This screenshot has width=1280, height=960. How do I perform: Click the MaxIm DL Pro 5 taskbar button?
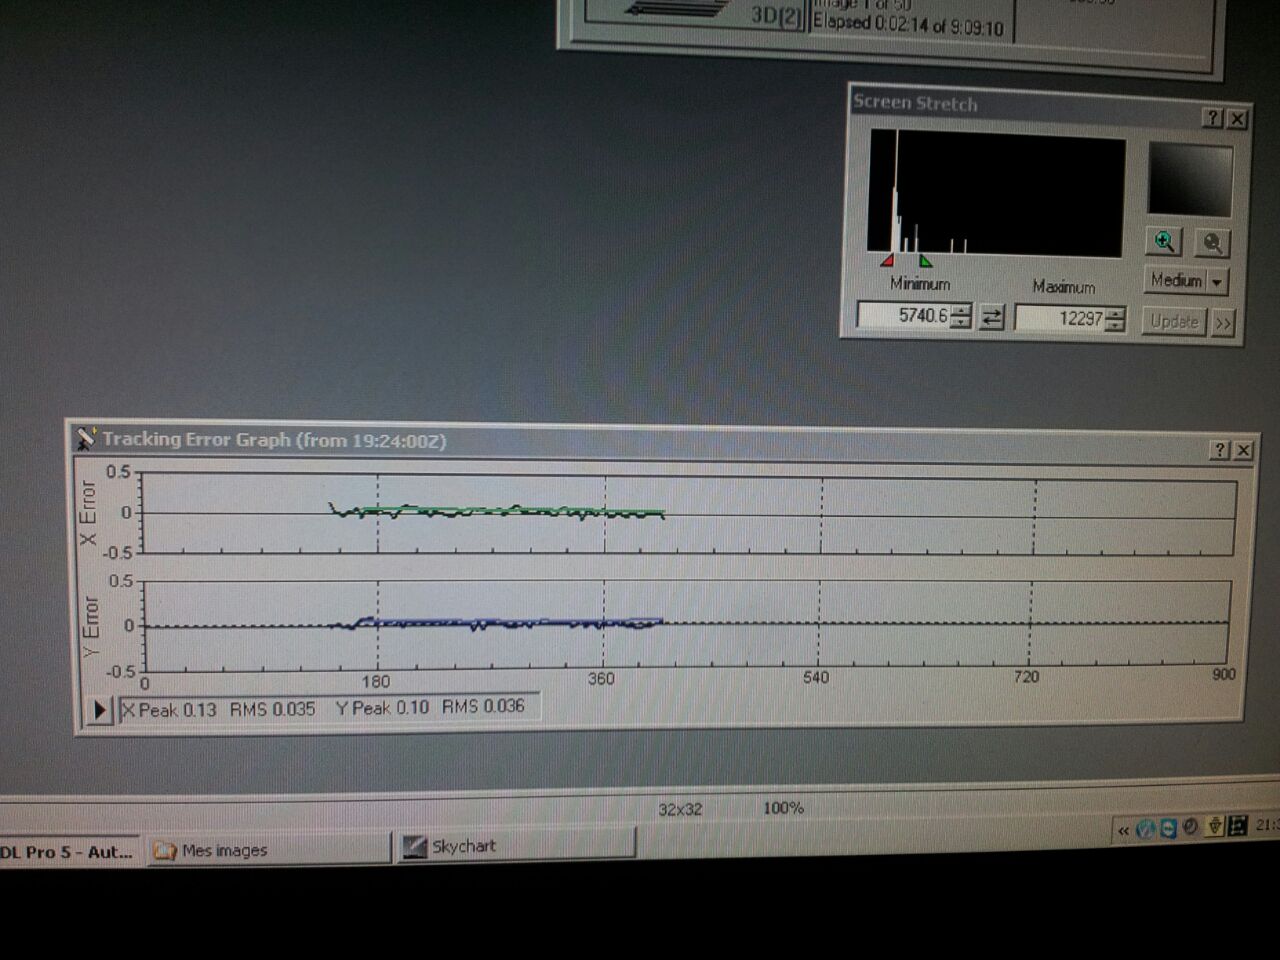pyautogui.click(x=70, y=851)
